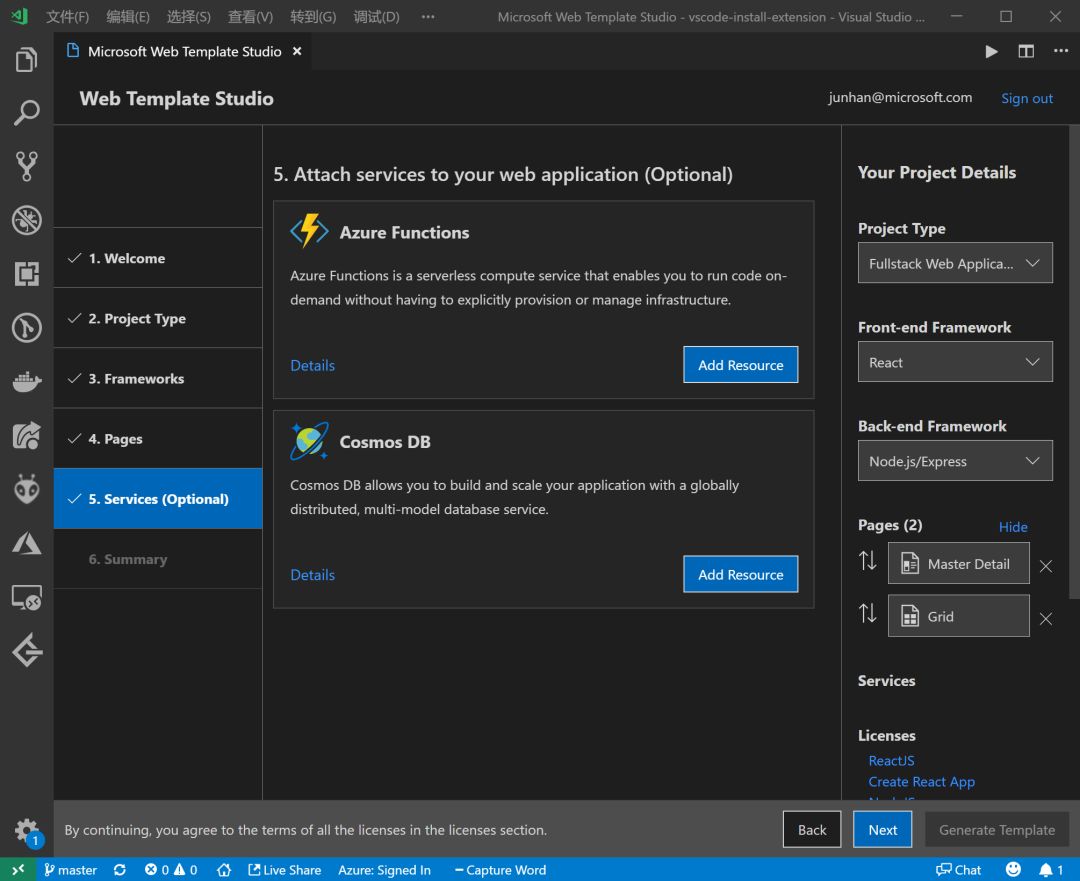Click errors and warnings count in status bar
This screenshot has width=1080, height=881.
click(x=171, y=870)
